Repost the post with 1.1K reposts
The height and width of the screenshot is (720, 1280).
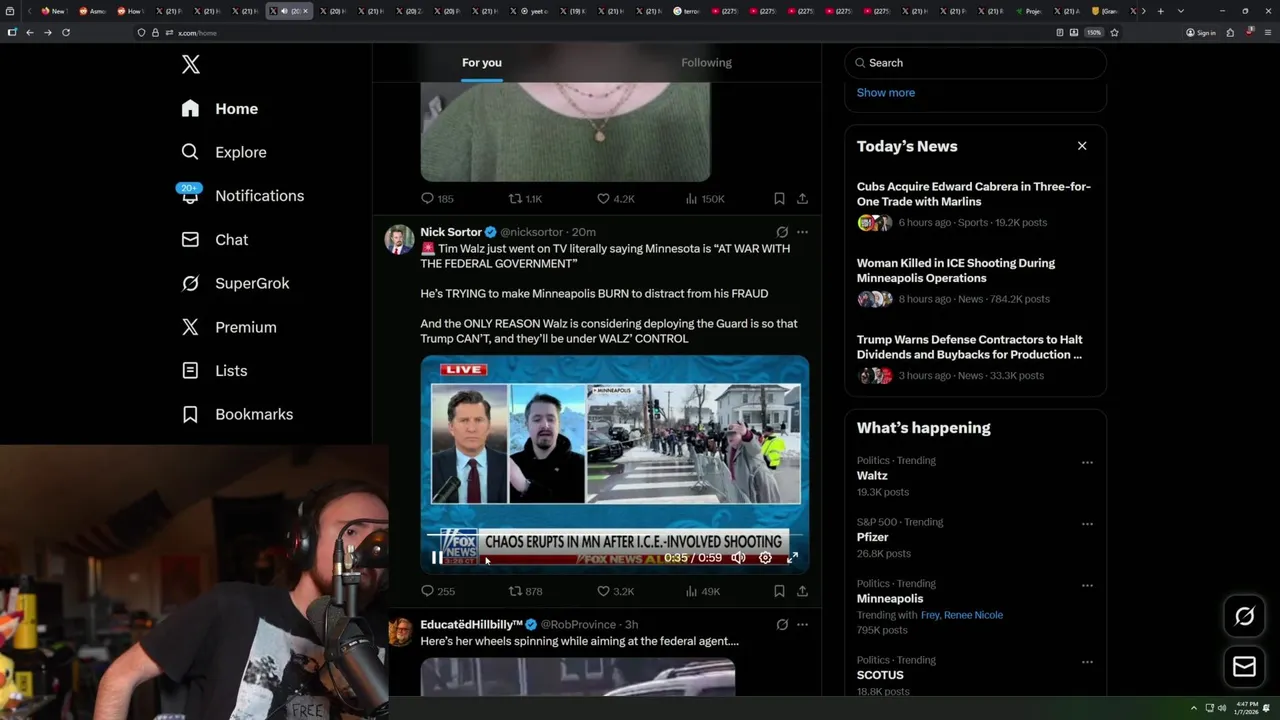coord(526,199)
